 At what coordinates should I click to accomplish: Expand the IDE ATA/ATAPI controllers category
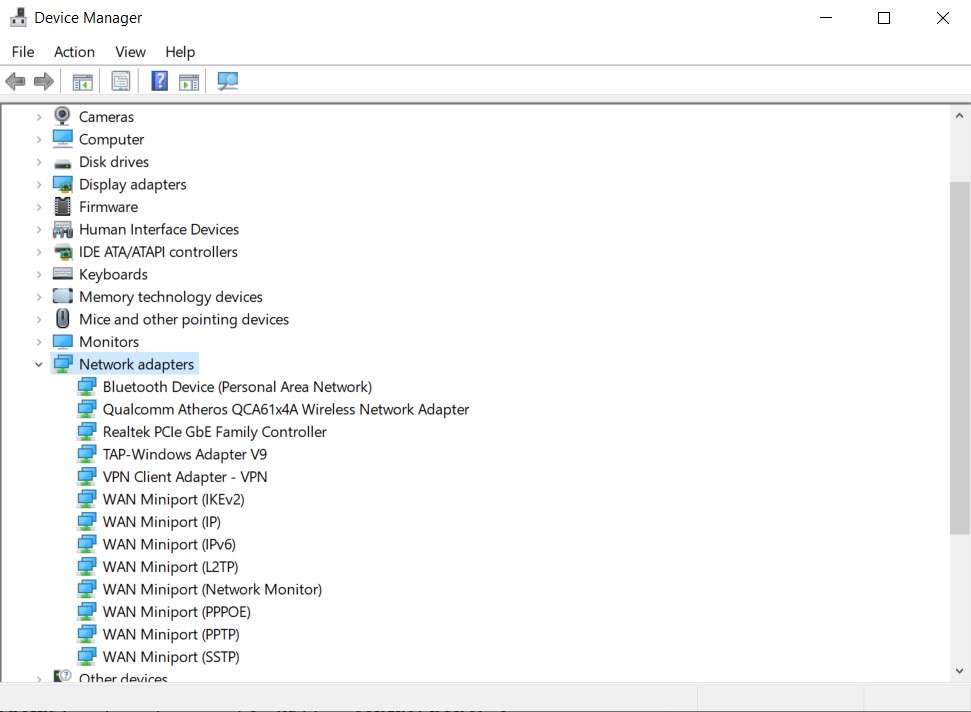[38, 252]
